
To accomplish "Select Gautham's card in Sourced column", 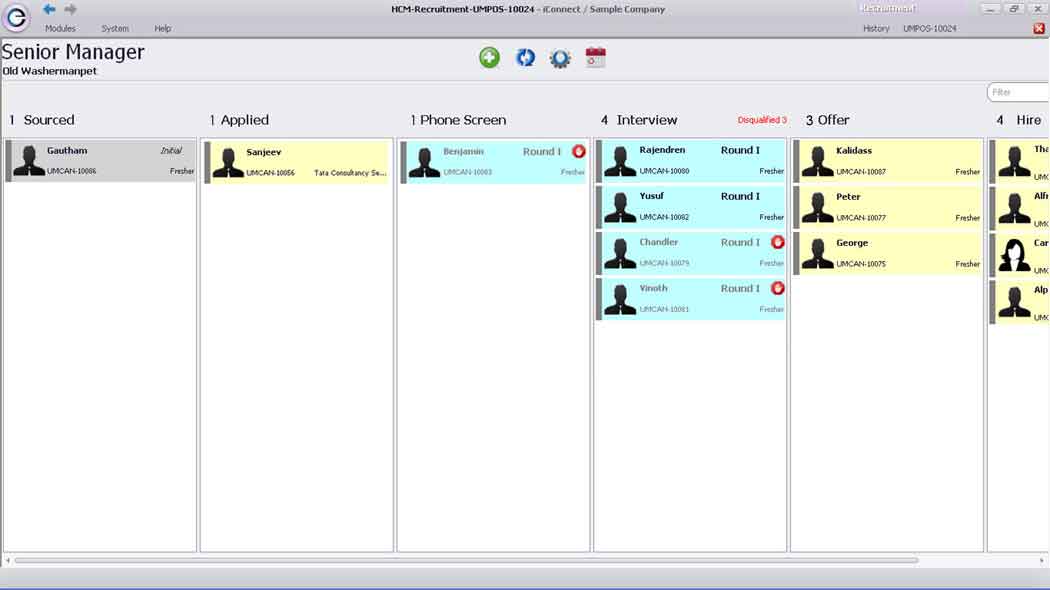I will click(100, 161).
